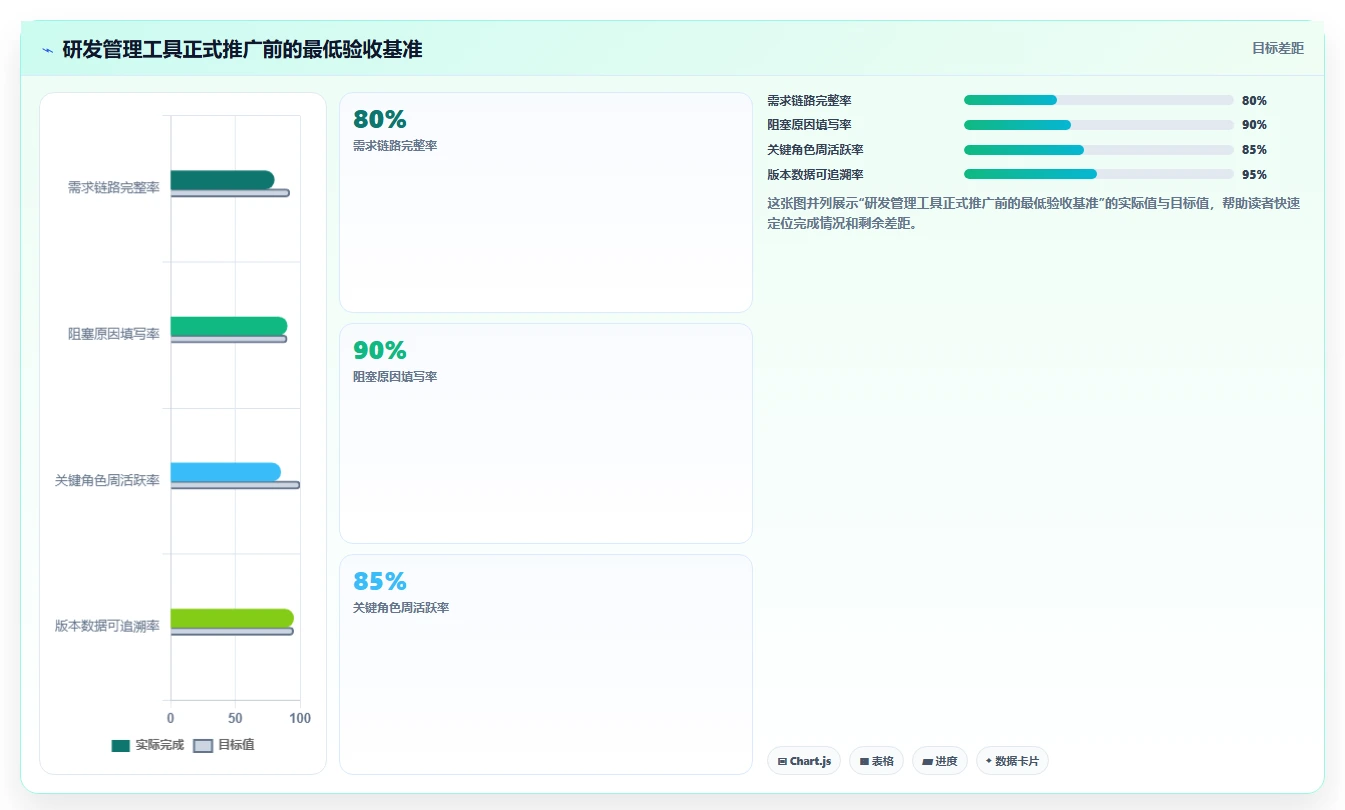Click the gray target bar for 关键角色周活跃率
The image size is (1345, 810).
[235, 485]
